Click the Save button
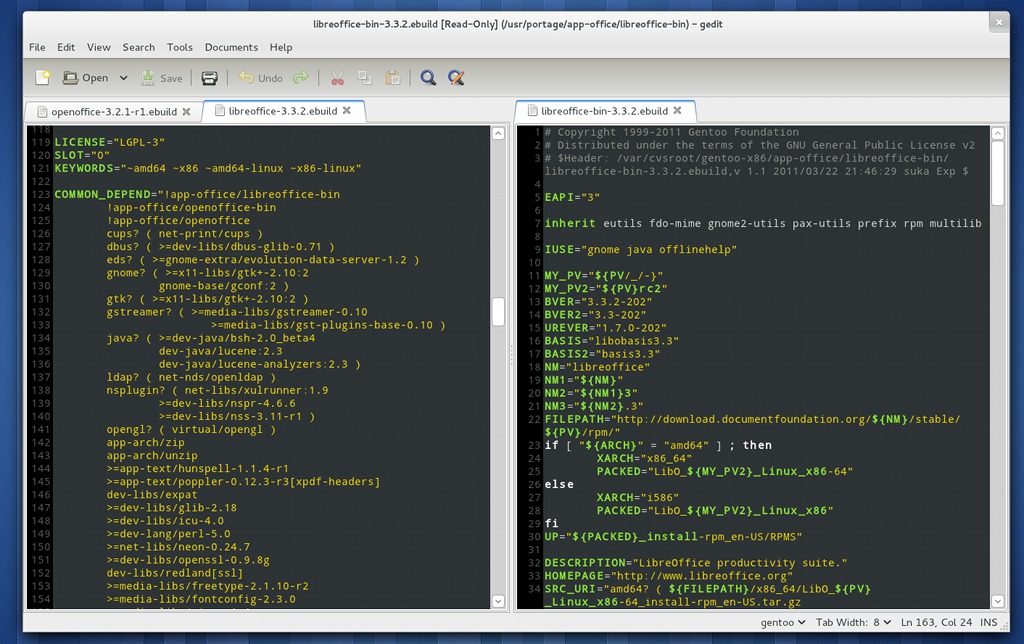This screenshot has height=644, width=1024. click(162, 78)
